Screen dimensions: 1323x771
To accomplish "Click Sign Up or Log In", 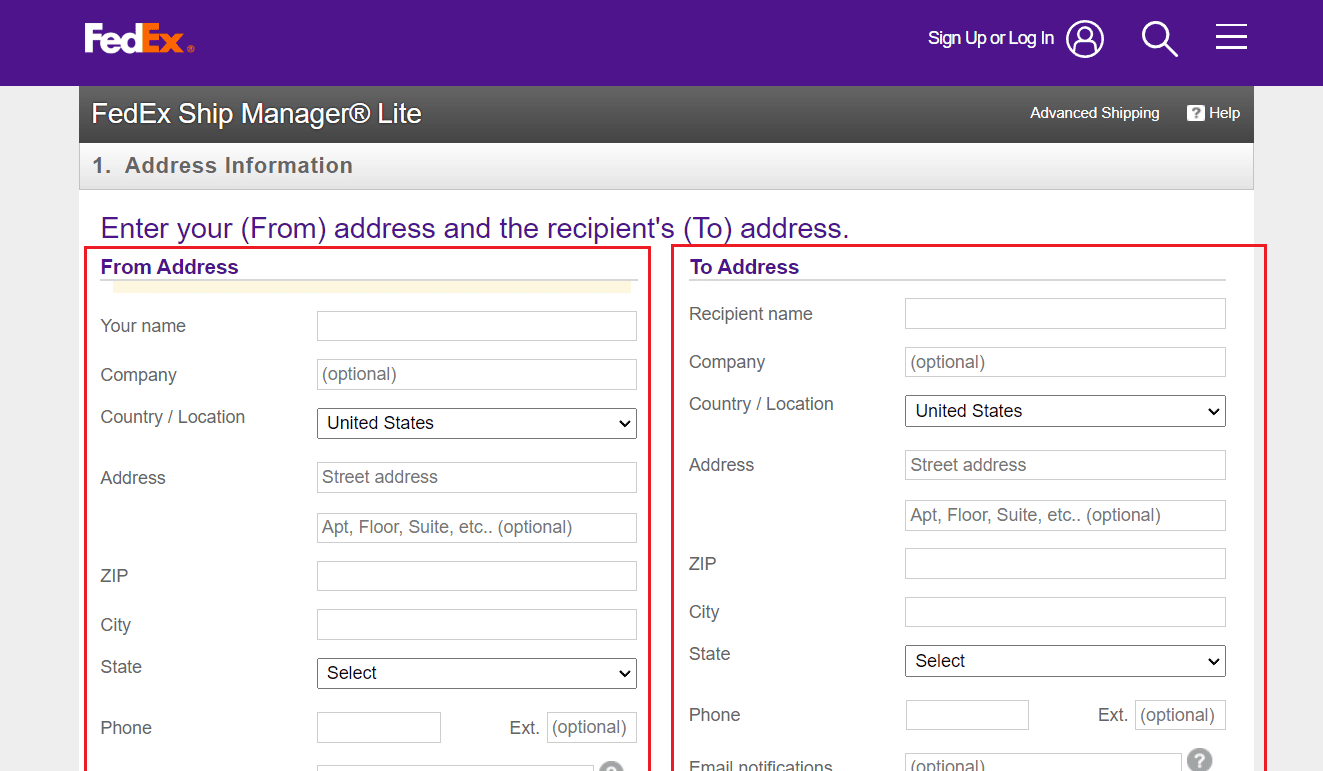I will click(991, 38).
